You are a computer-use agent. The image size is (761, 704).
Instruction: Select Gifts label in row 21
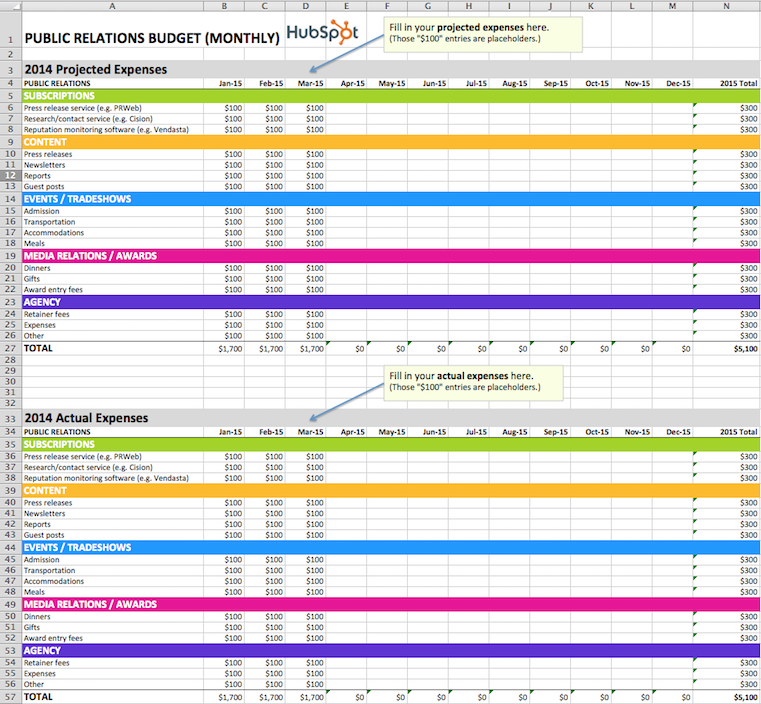[32, 278]
